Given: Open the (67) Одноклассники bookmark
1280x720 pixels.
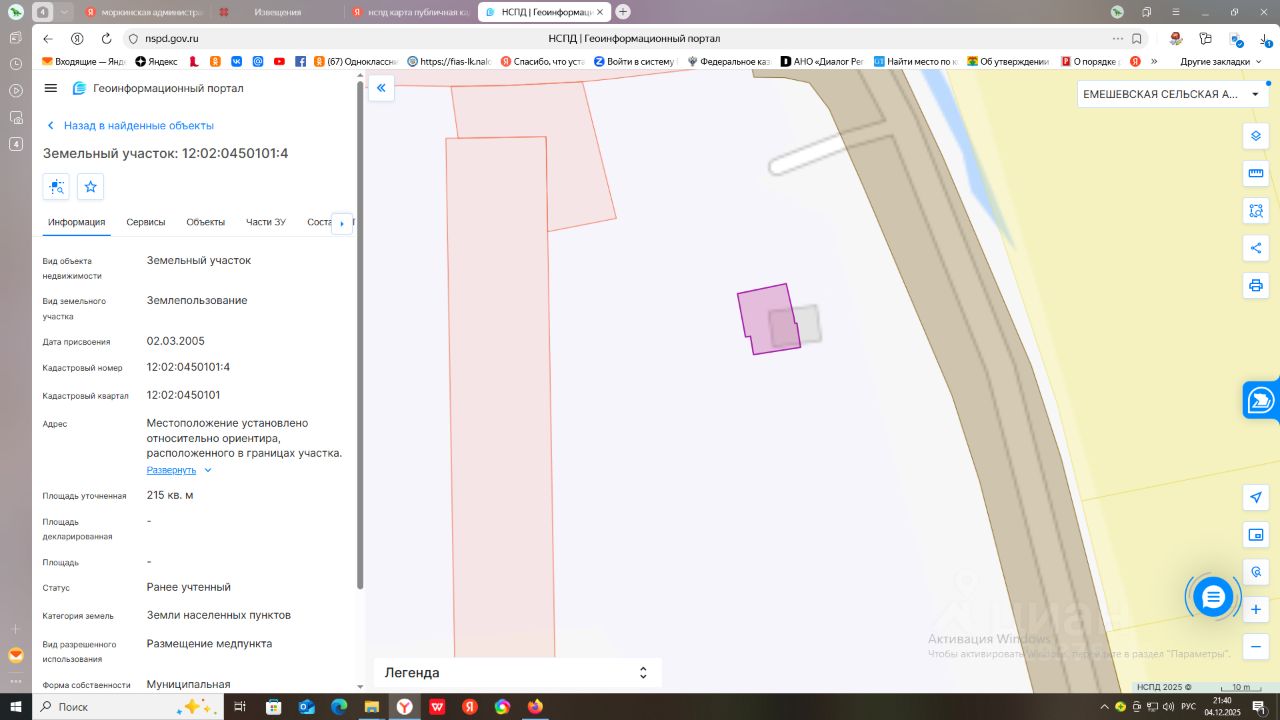Looking at the screenshot, I should pos(356,61).
